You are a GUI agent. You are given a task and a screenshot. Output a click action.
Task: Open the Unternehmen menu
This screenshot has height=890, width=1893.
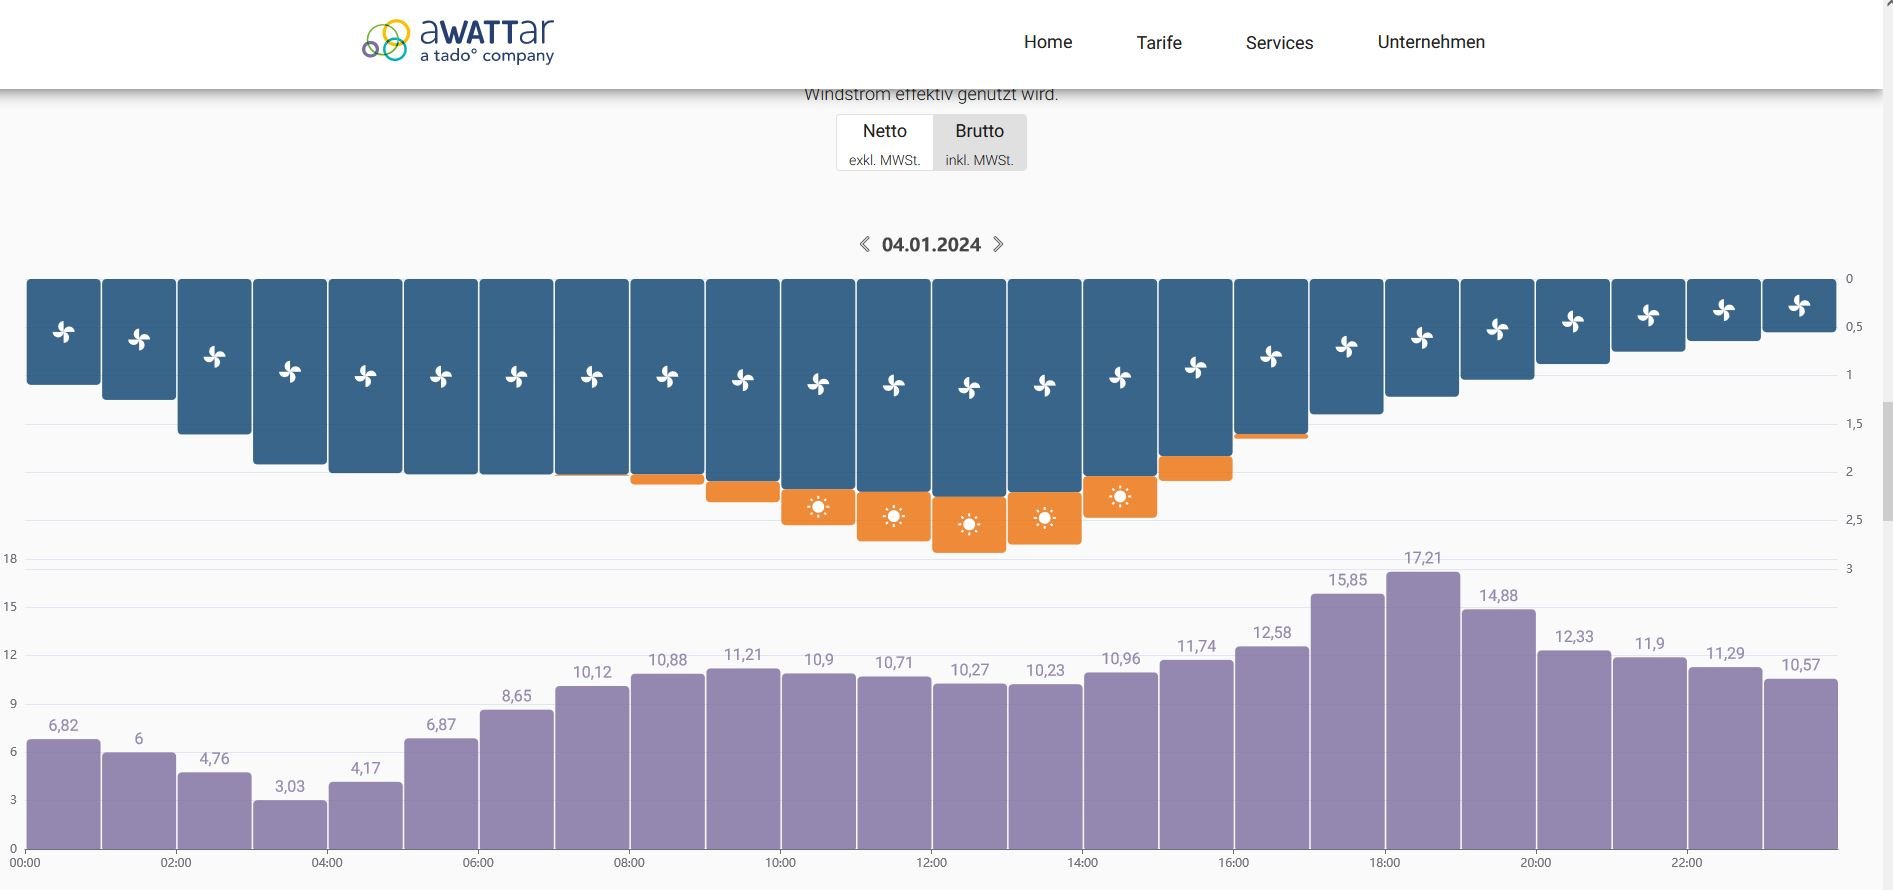(x=1431, y=42)
